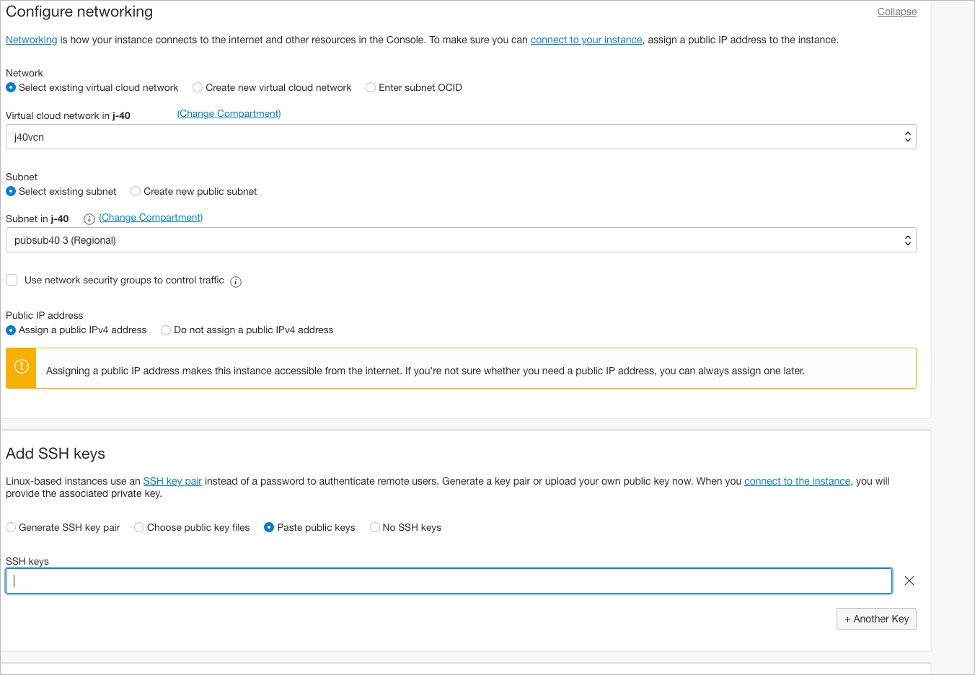The image size is (975, 675).
Task: Click info icon beside Subnet in j-40
Action: click(89, 218)
